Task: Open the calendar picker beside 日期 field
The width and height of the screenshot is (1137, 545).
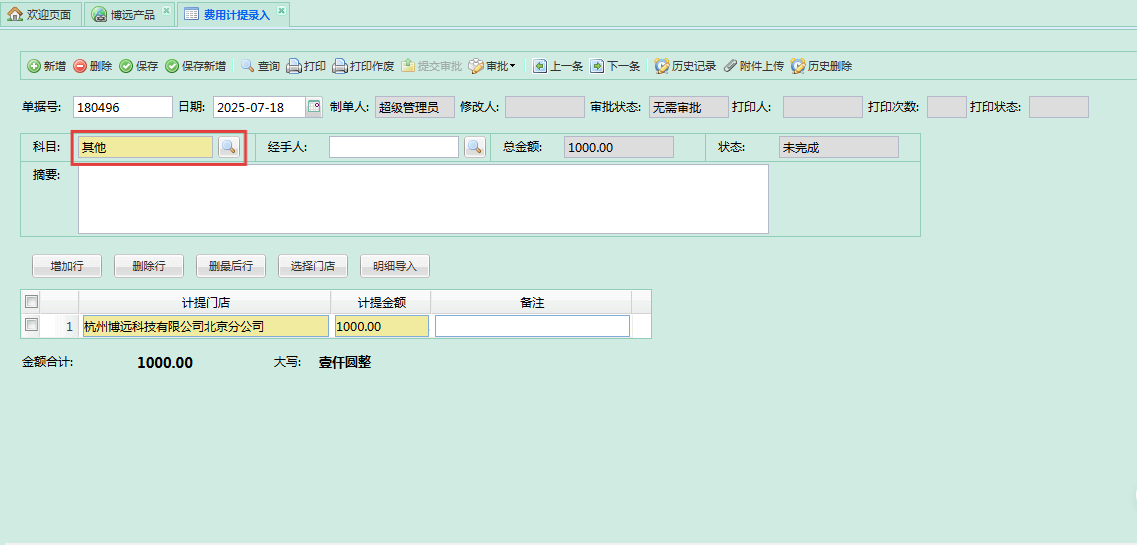Action: click(x=314, y=107)
